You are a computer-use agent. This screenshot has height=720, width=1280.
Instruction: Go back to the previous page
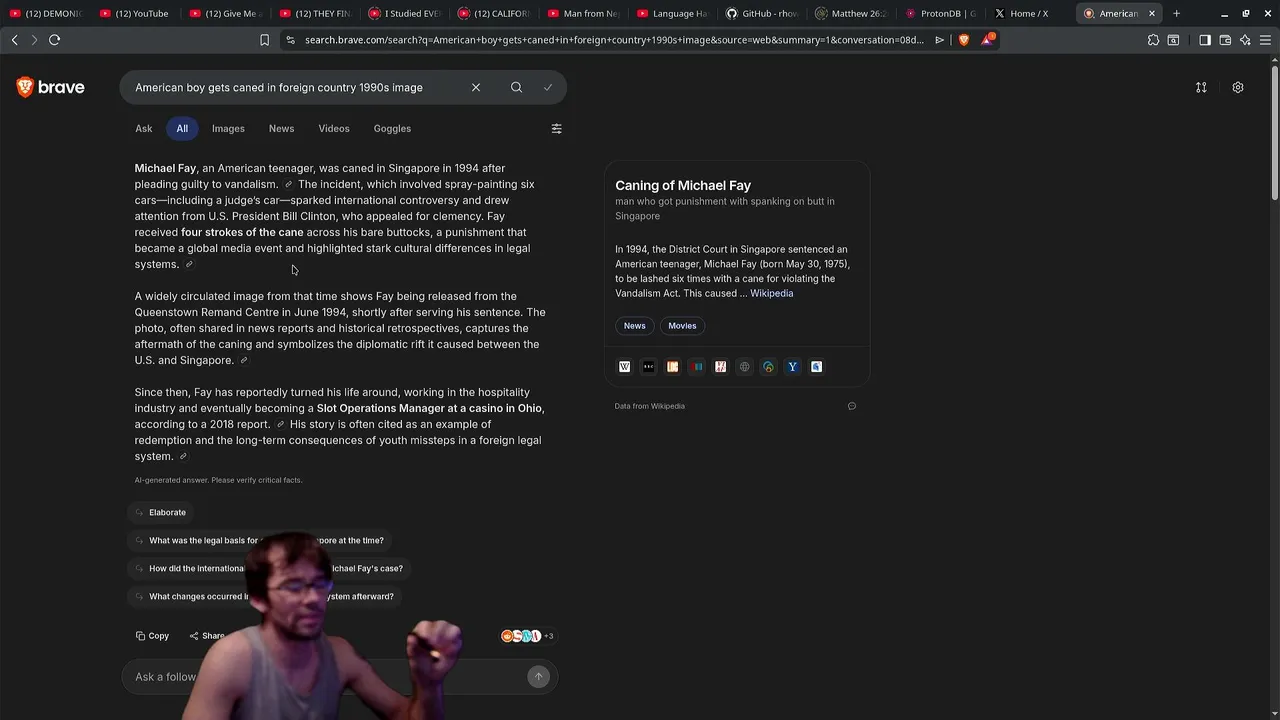pos(14,40)
